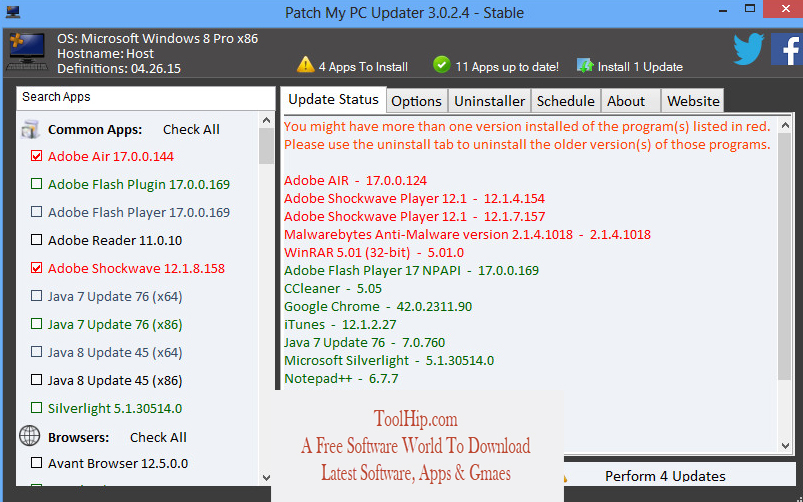803x502 pixels.
Task: Check the Adobe Flash Player 17.0.0.169 checkbox
Action: tap(36, 212)
